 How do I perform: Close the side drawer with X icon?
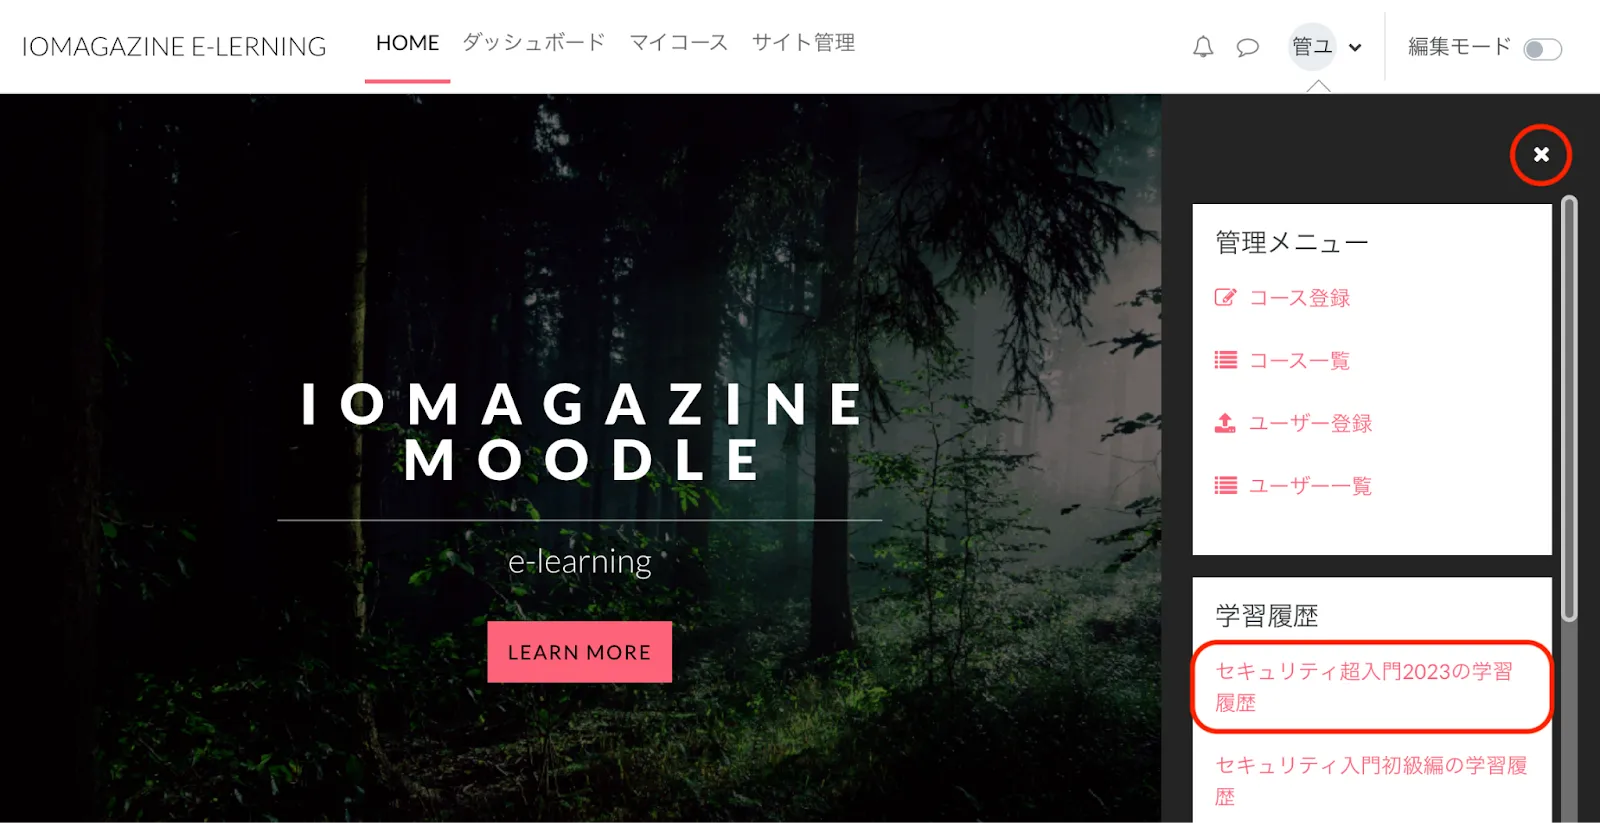1541,155
